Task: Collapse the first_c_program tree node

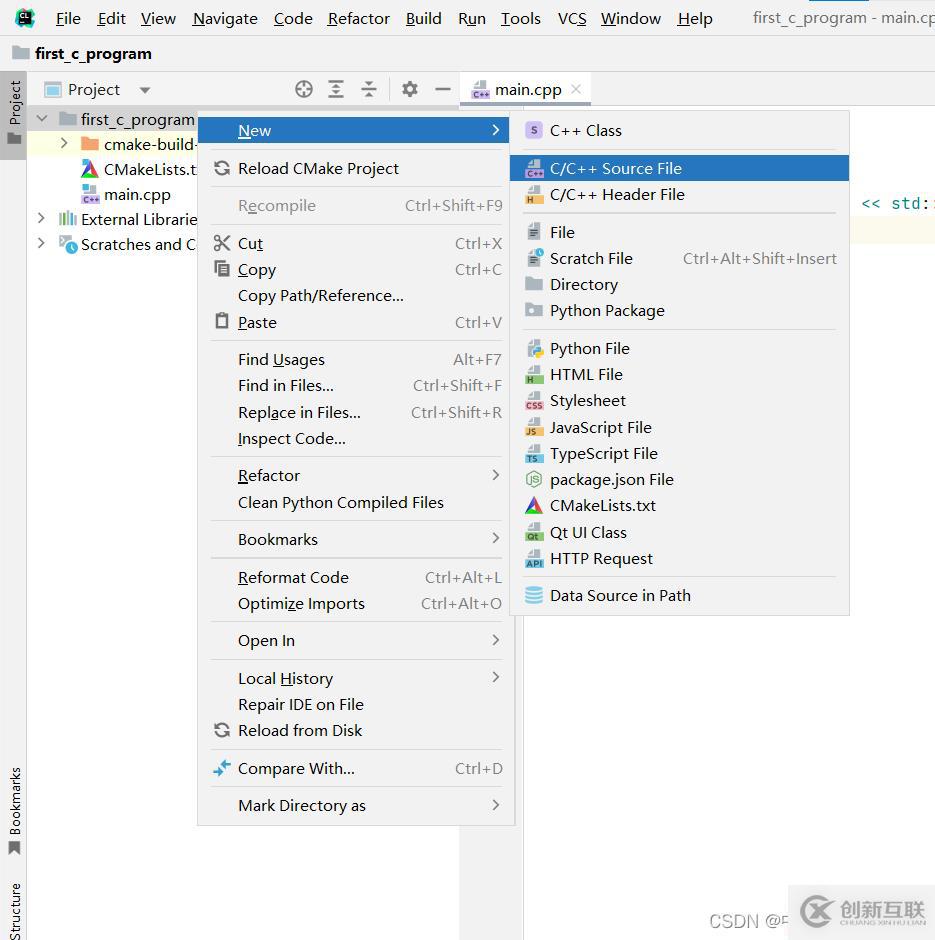Action: click(x=42, y=119)
